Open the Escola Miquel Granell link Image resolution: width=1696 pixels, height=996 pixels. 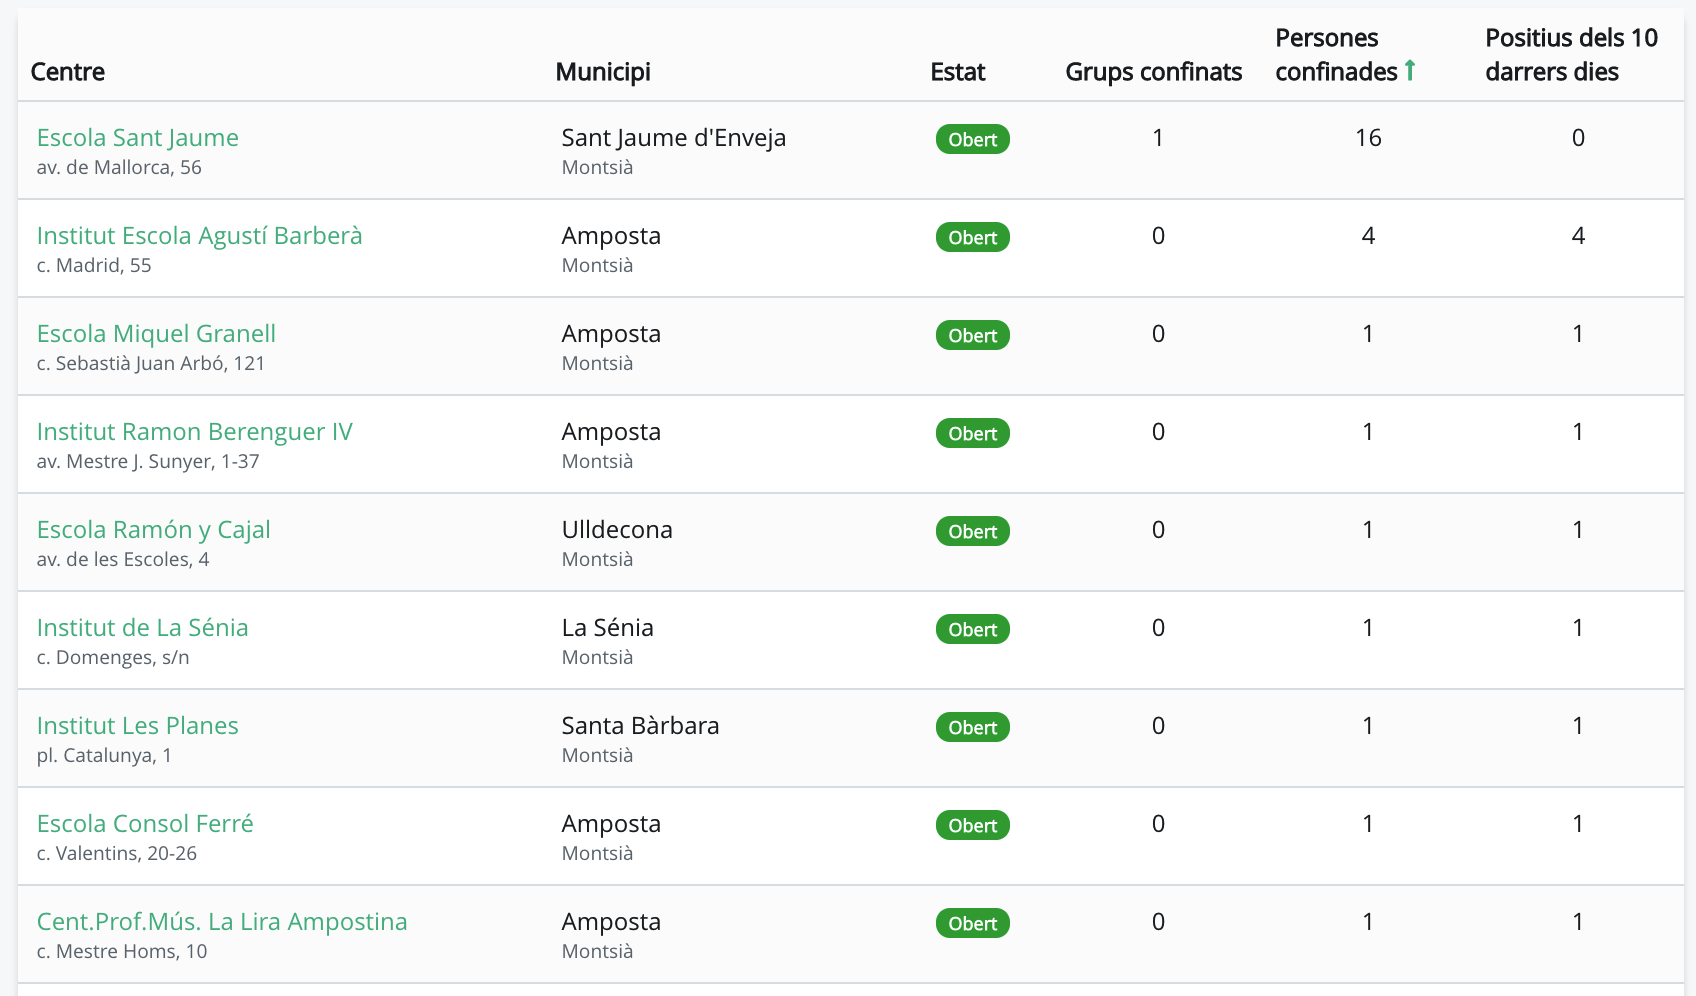(156, 334)
